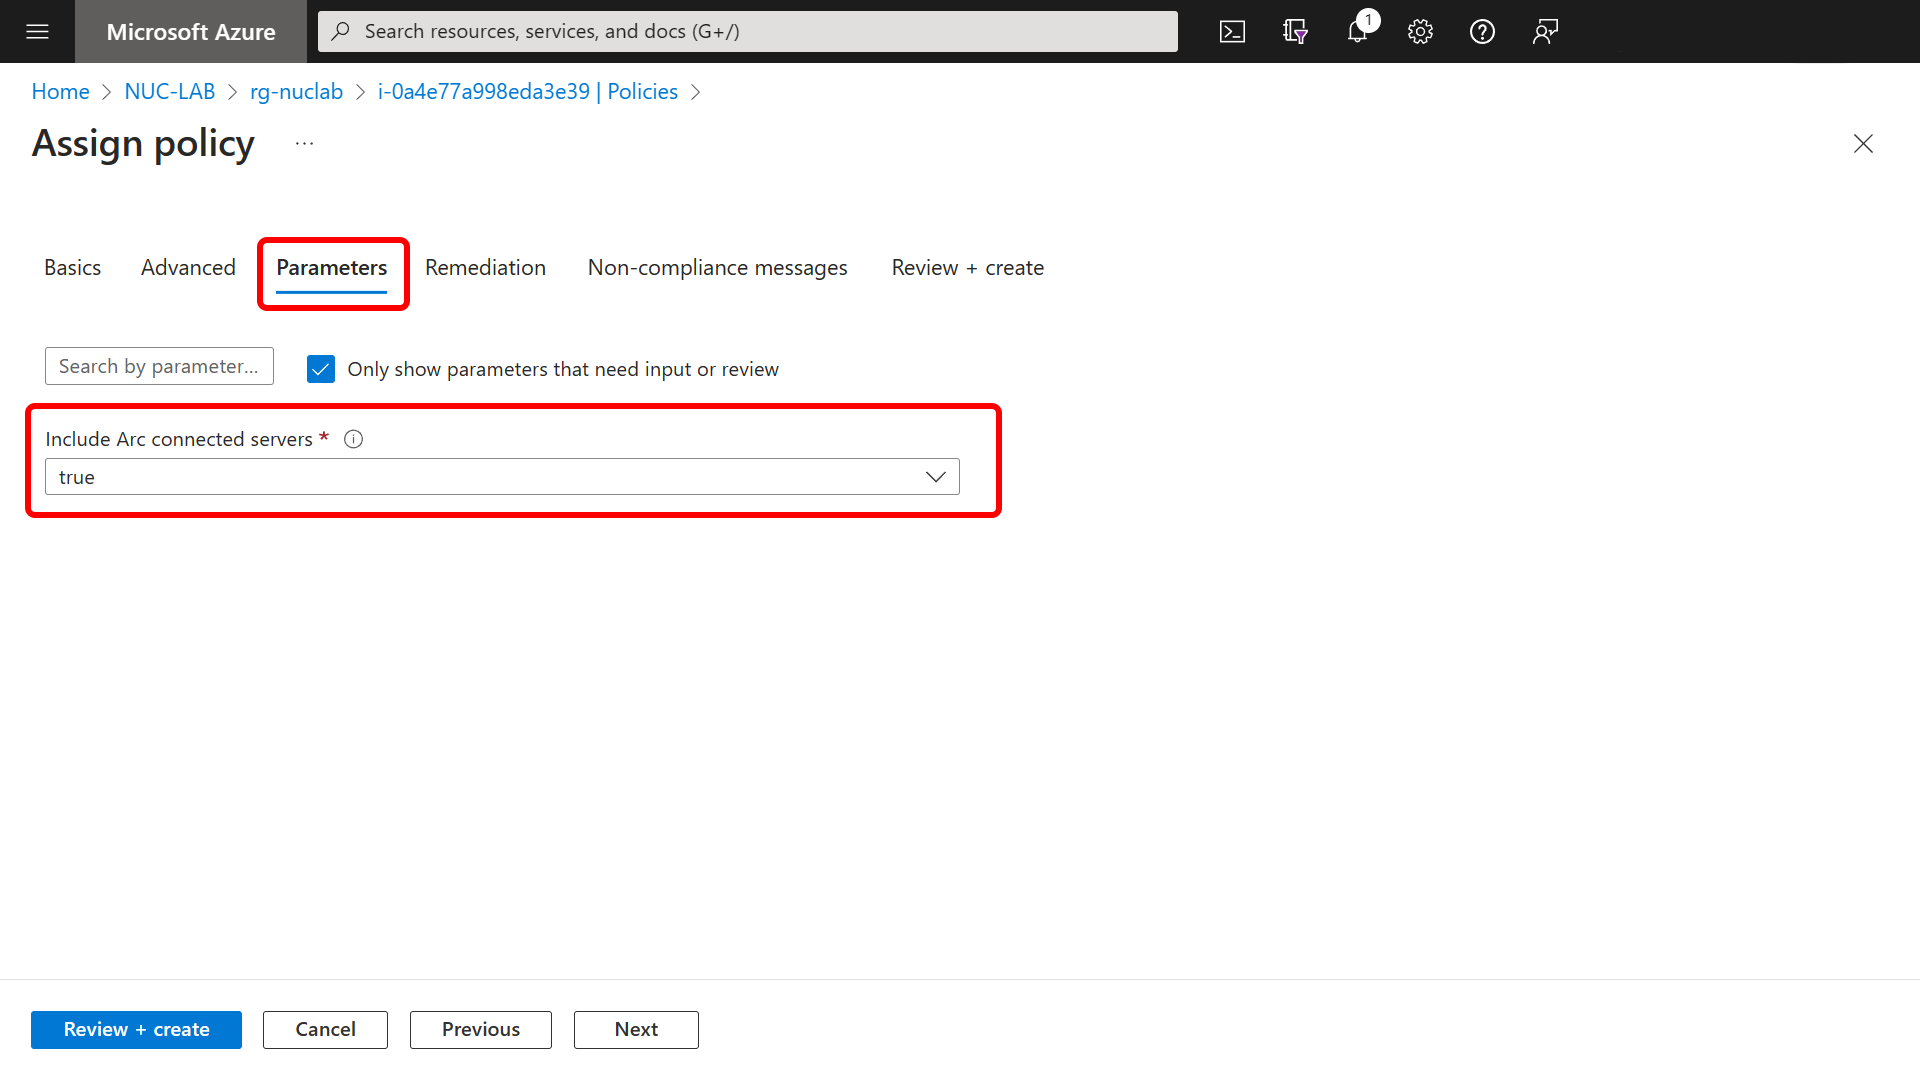Click the Cancel button
The image size is (1920, 1080).
[325, 1030]
